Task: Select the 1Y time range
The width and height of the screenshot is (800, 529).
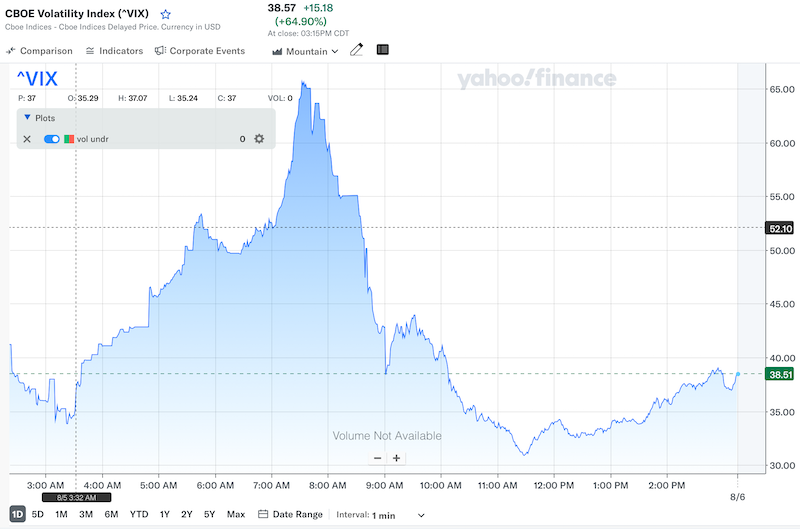Action: [164, 514]
